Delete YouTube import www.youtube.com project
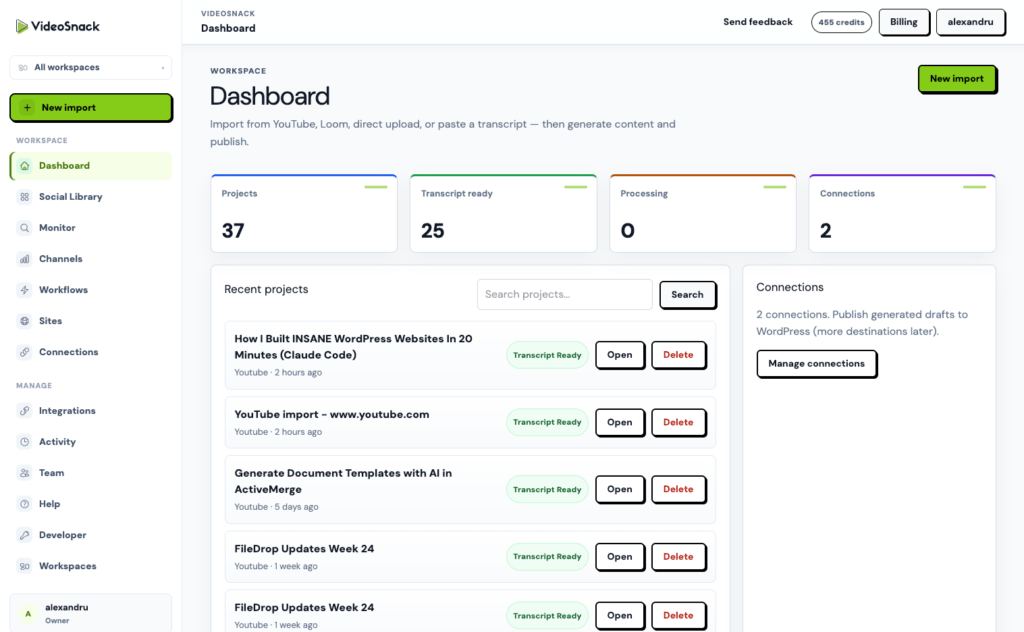 679,422
